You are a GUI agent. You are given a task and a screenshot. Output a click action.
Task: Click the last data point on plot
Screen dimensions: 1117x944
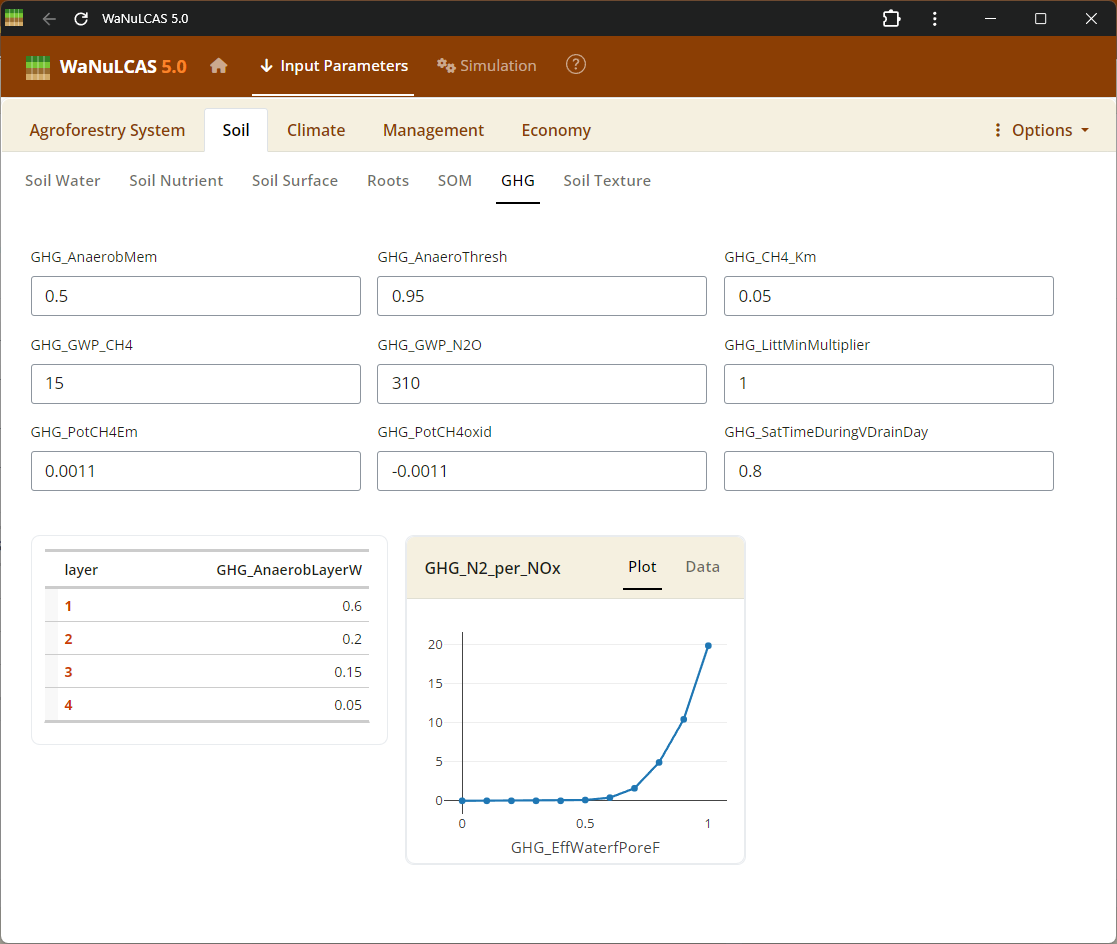708,645
